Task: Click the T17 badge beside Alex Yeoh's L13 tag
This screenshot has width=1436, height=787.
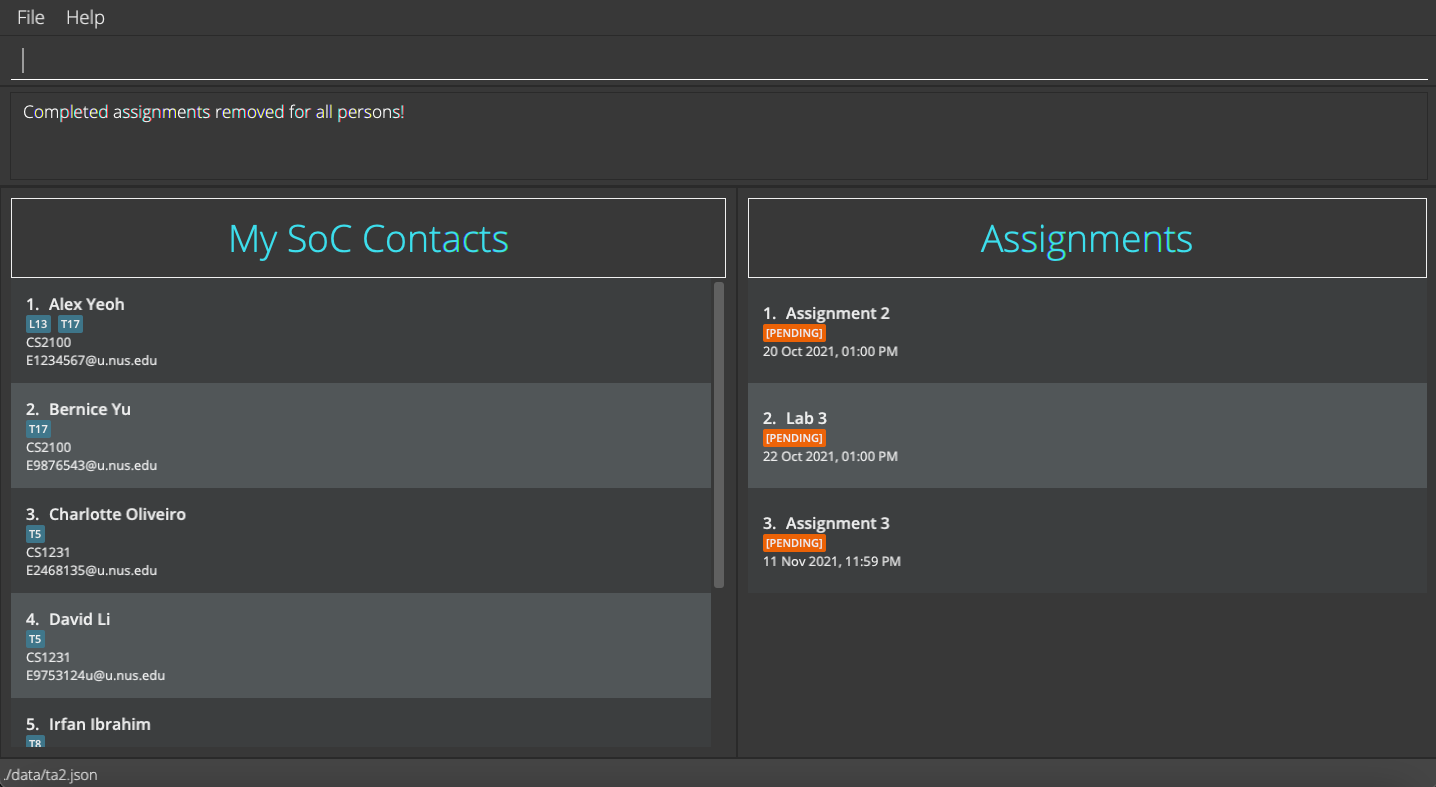Action: click(x=69, y=323)
